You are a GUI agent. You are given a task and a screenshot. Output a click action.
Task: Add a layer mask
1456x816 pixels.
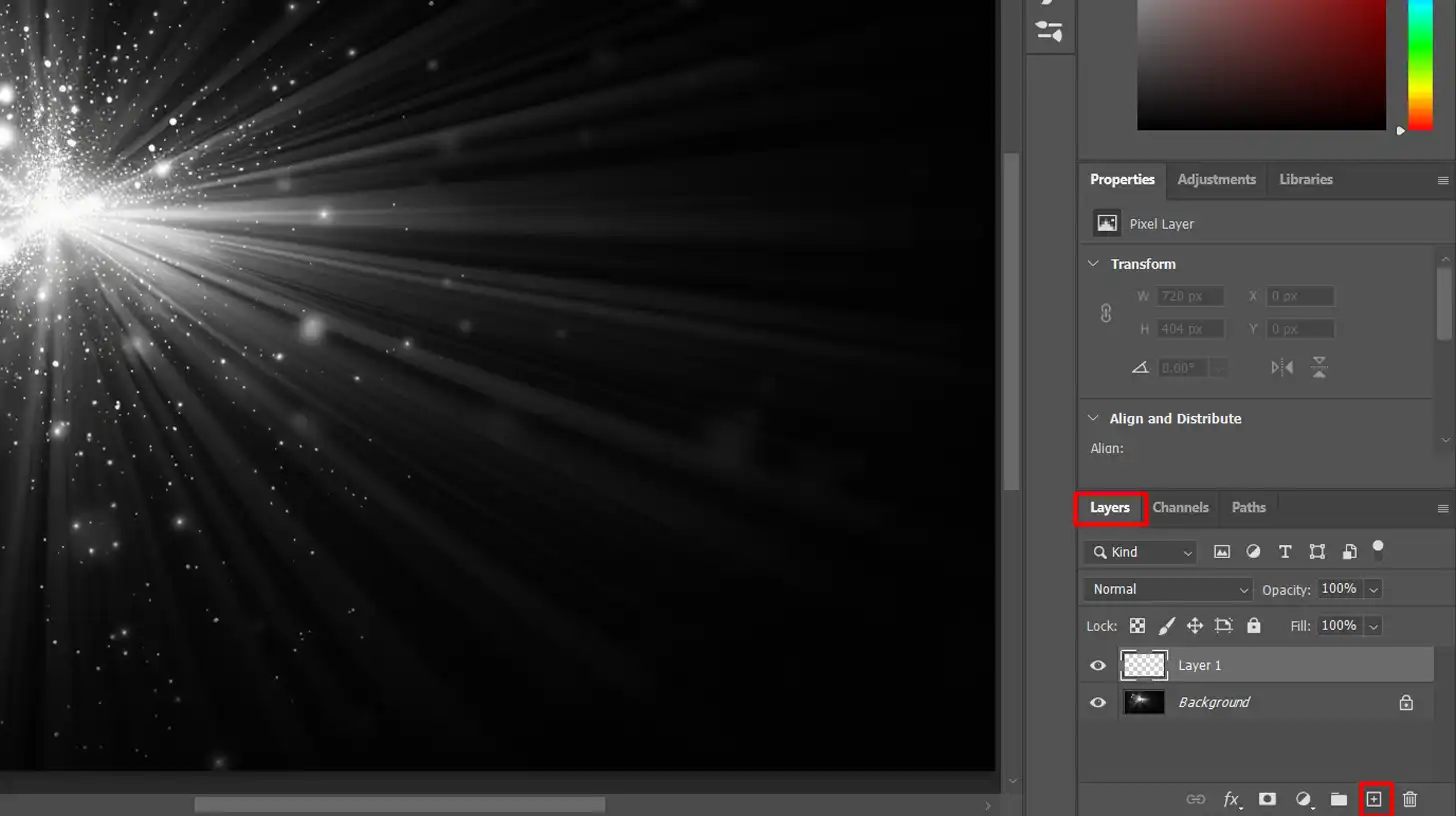(1267, 799)
